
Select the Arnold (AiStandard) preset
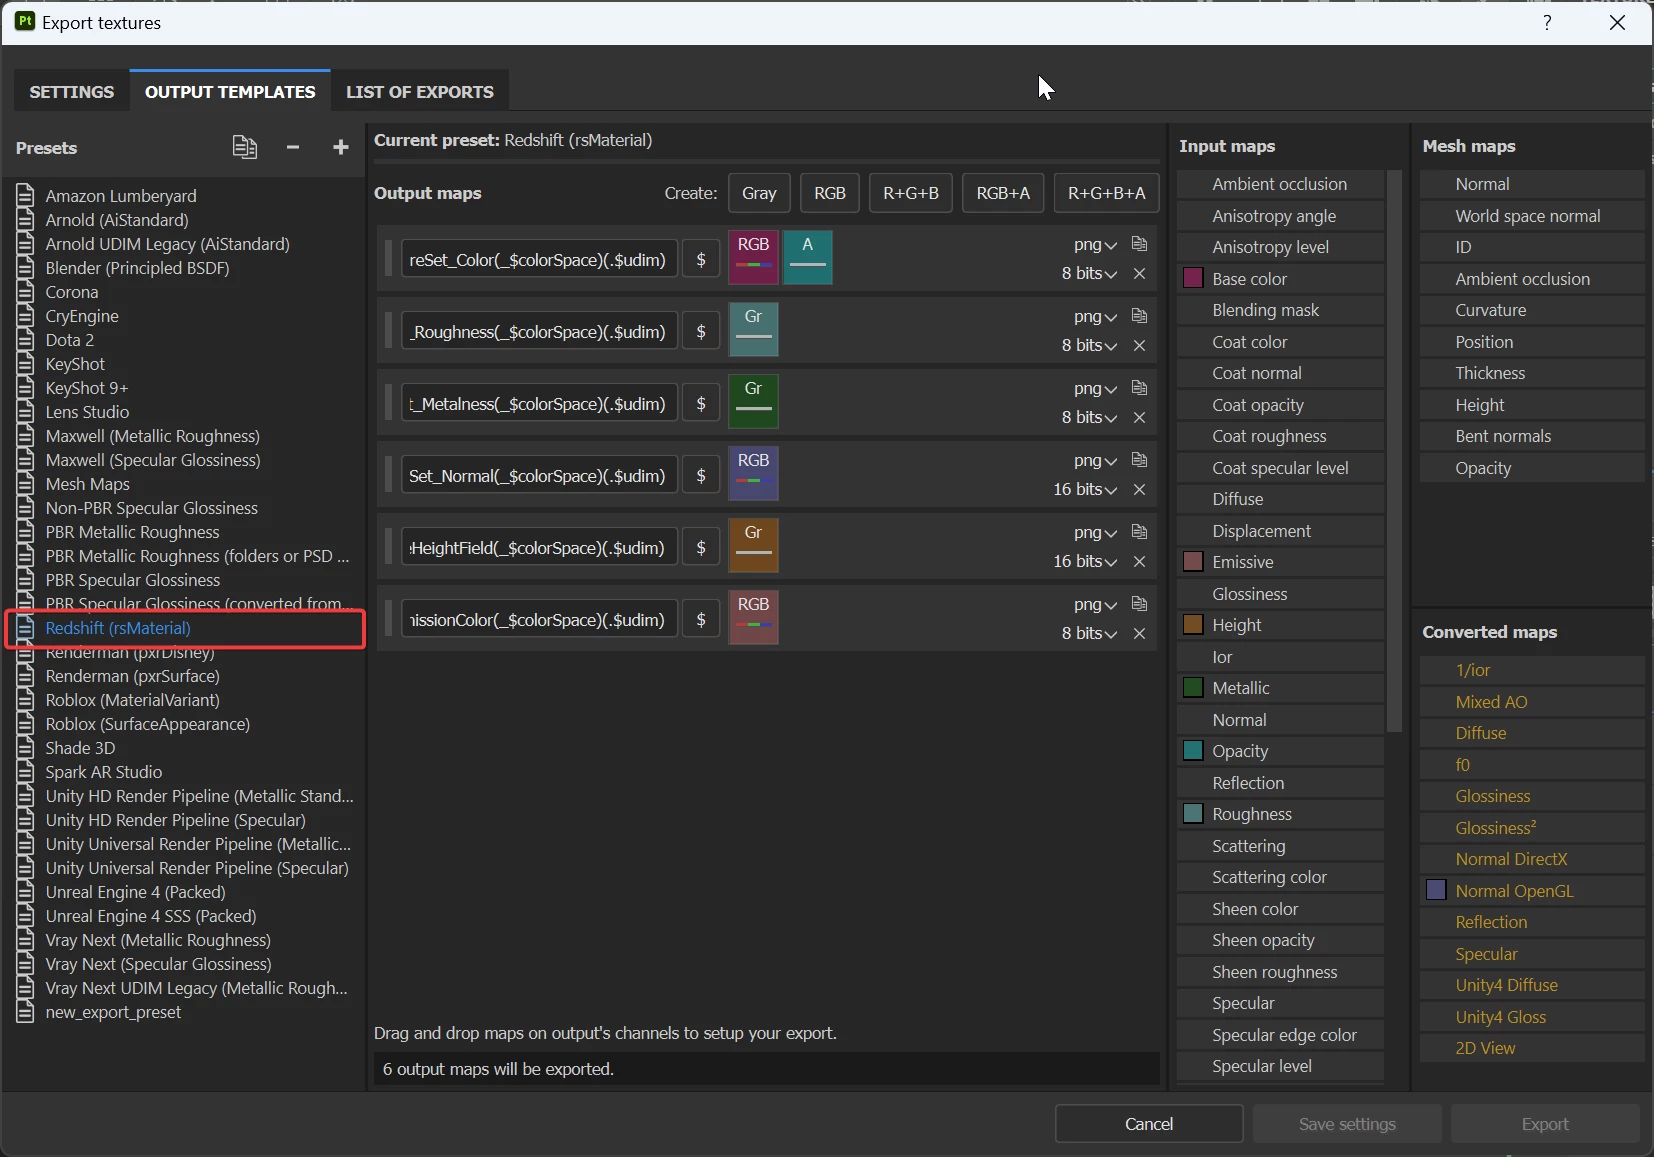pyautogui.click(x=117, y=220)
